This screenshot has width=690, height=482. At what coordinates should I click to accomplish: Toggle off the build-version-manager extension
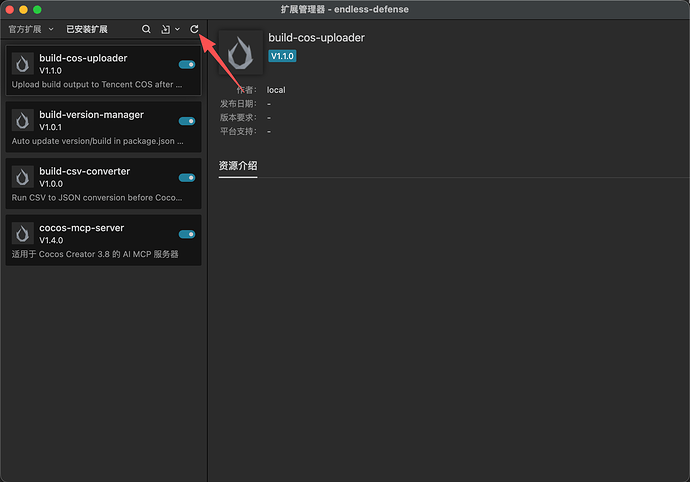click(187, 121)
